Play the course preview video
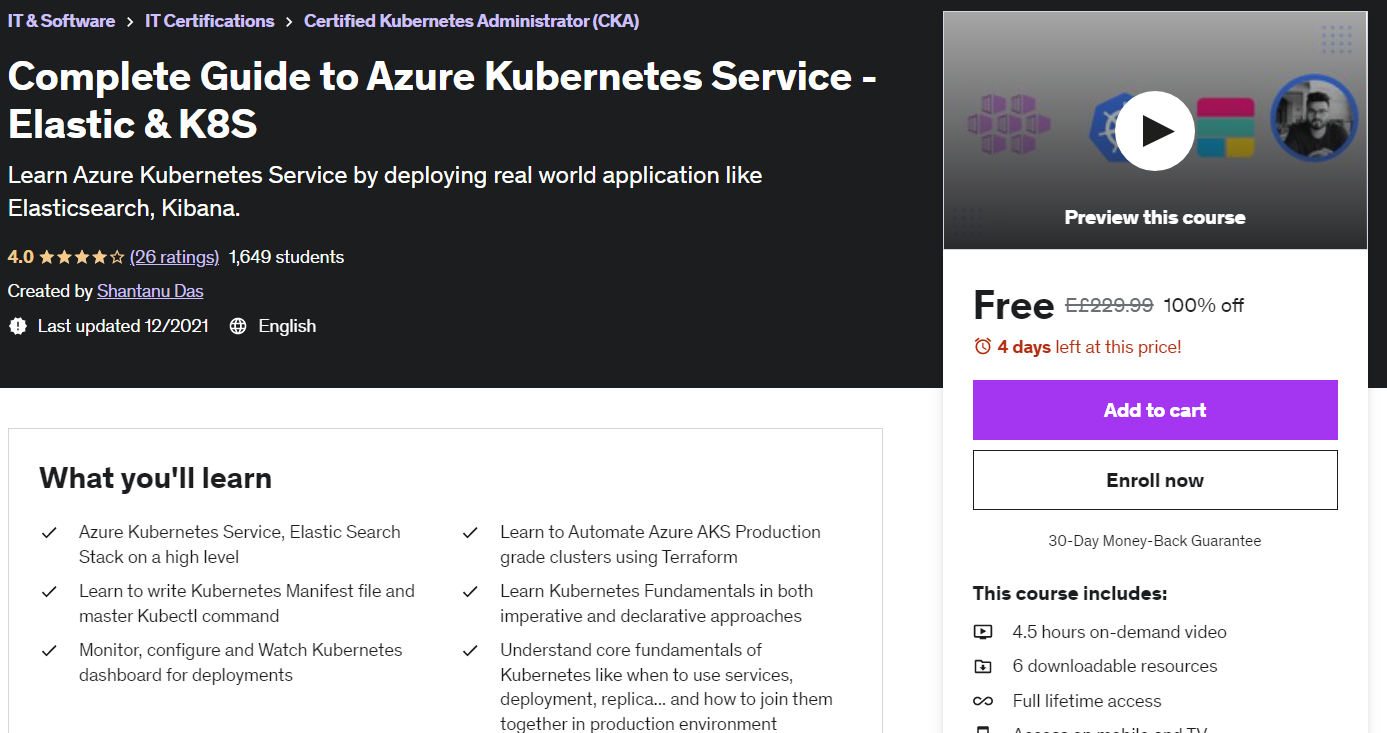 point(1154,131)
